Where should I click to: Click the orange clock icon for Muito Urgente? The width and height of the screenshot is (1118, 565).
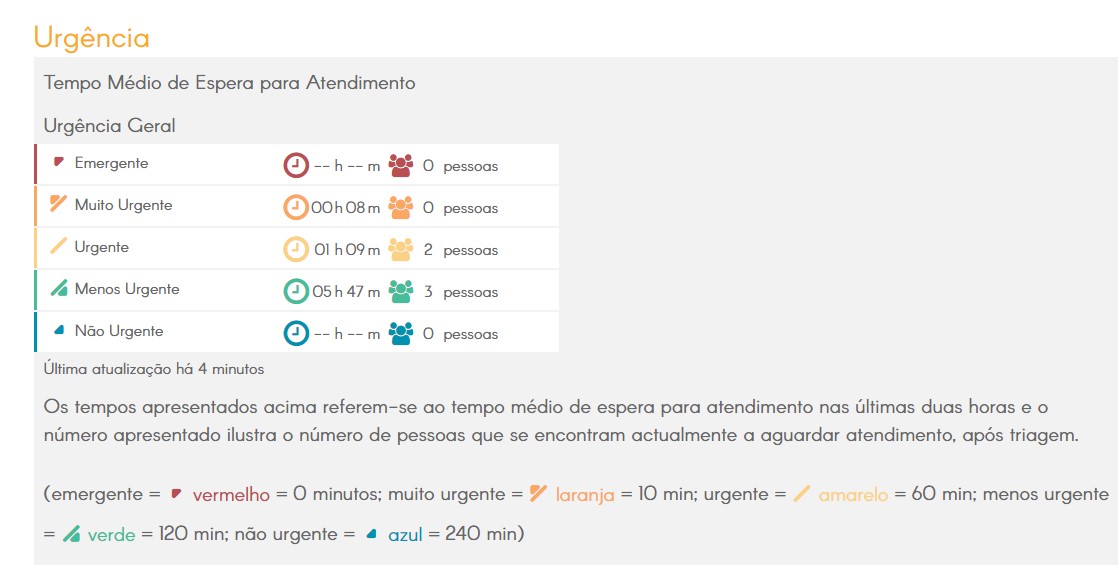[296, 208]
